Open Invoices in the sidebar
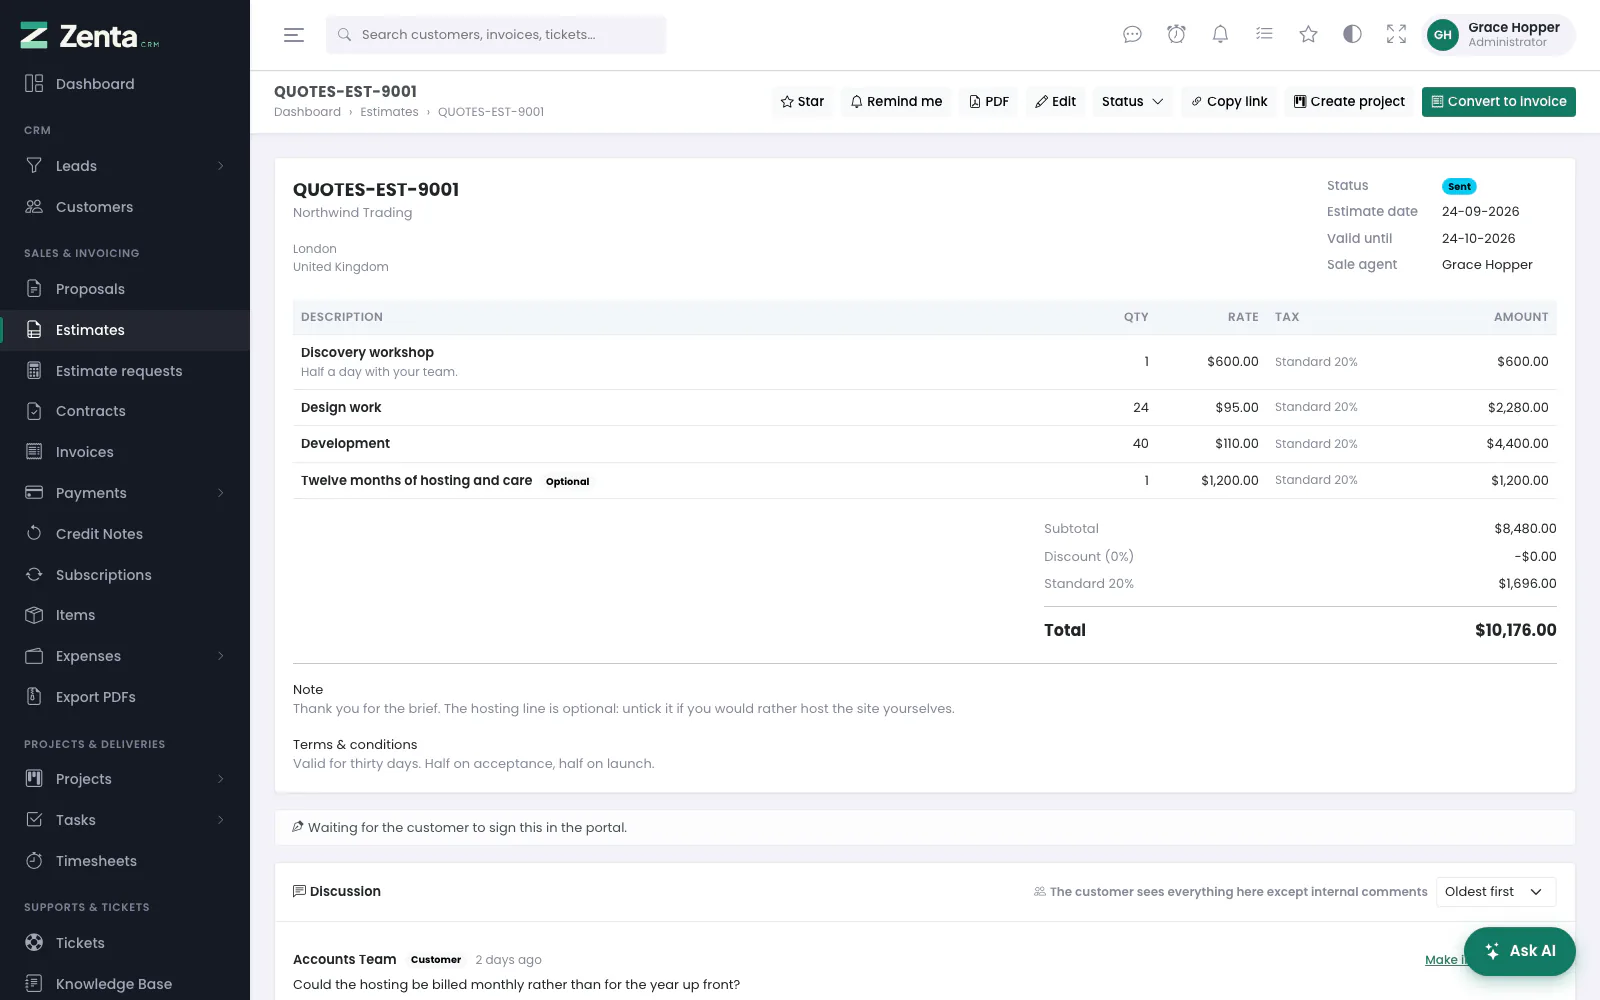 click(x=125, y=452)
